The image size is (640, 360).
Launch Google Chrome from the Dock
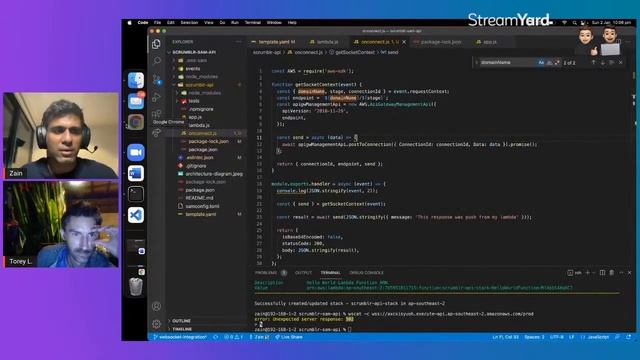[x=136, y=122]
